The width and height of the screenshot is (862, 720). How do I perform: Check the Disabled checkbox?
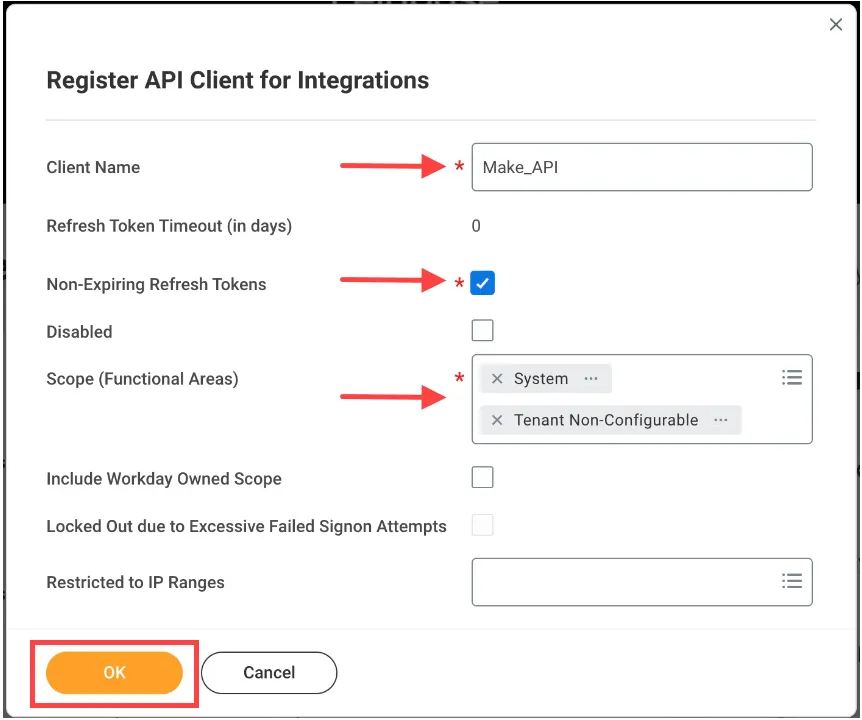pyautogui.click(x=483, y=331)
